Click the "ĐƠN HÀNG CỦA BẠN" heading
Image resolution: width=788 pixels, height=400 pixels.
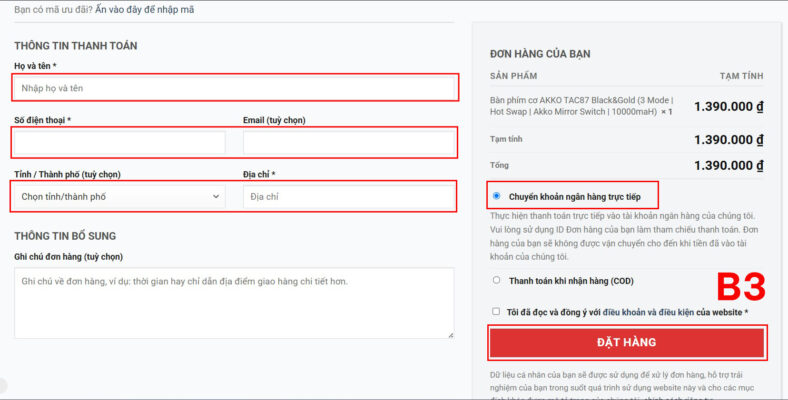coord(546,54)
